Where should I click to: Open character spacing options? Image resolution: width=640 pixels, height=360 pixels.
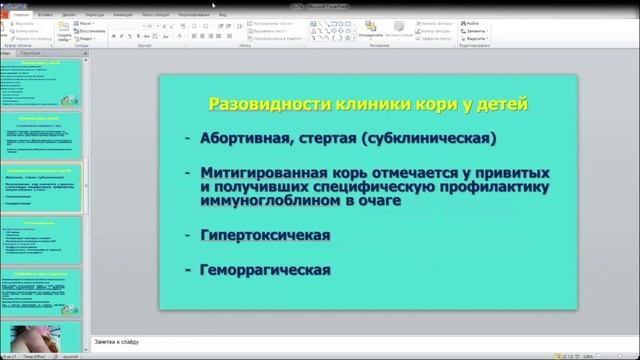156,36
